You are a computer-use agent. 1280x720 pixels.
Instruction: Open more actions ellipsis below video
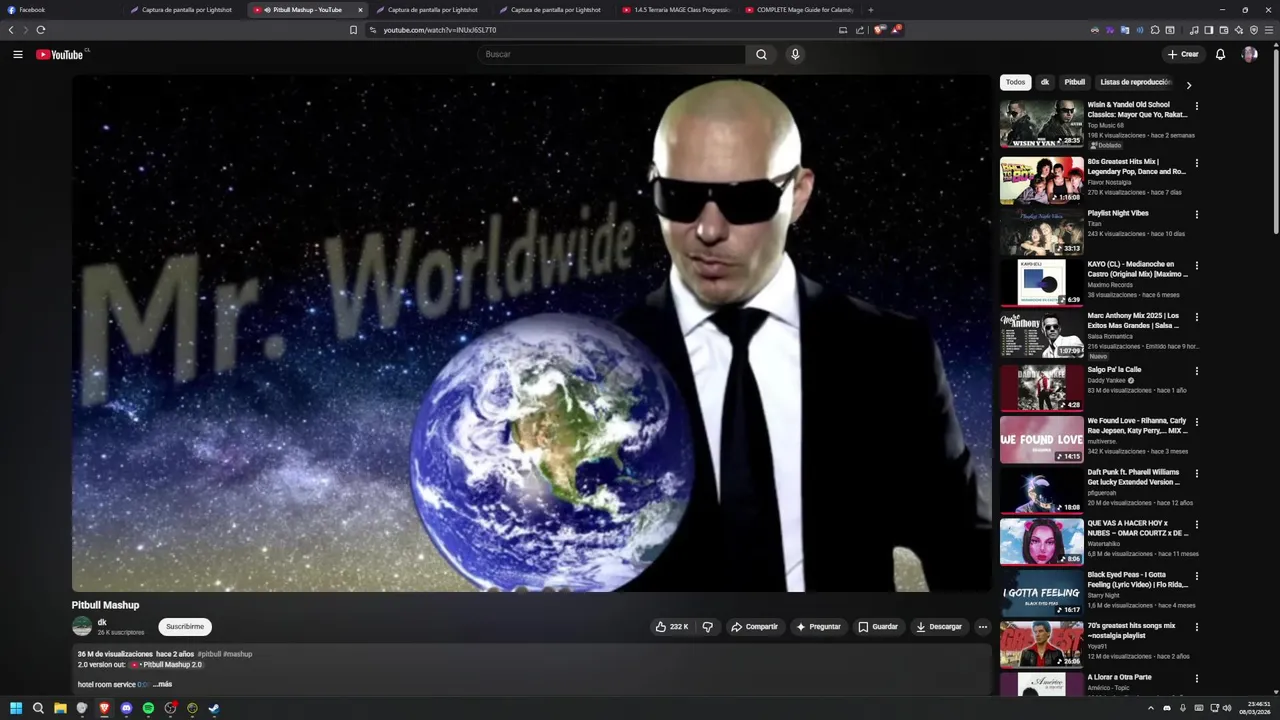tap(982, 627)
